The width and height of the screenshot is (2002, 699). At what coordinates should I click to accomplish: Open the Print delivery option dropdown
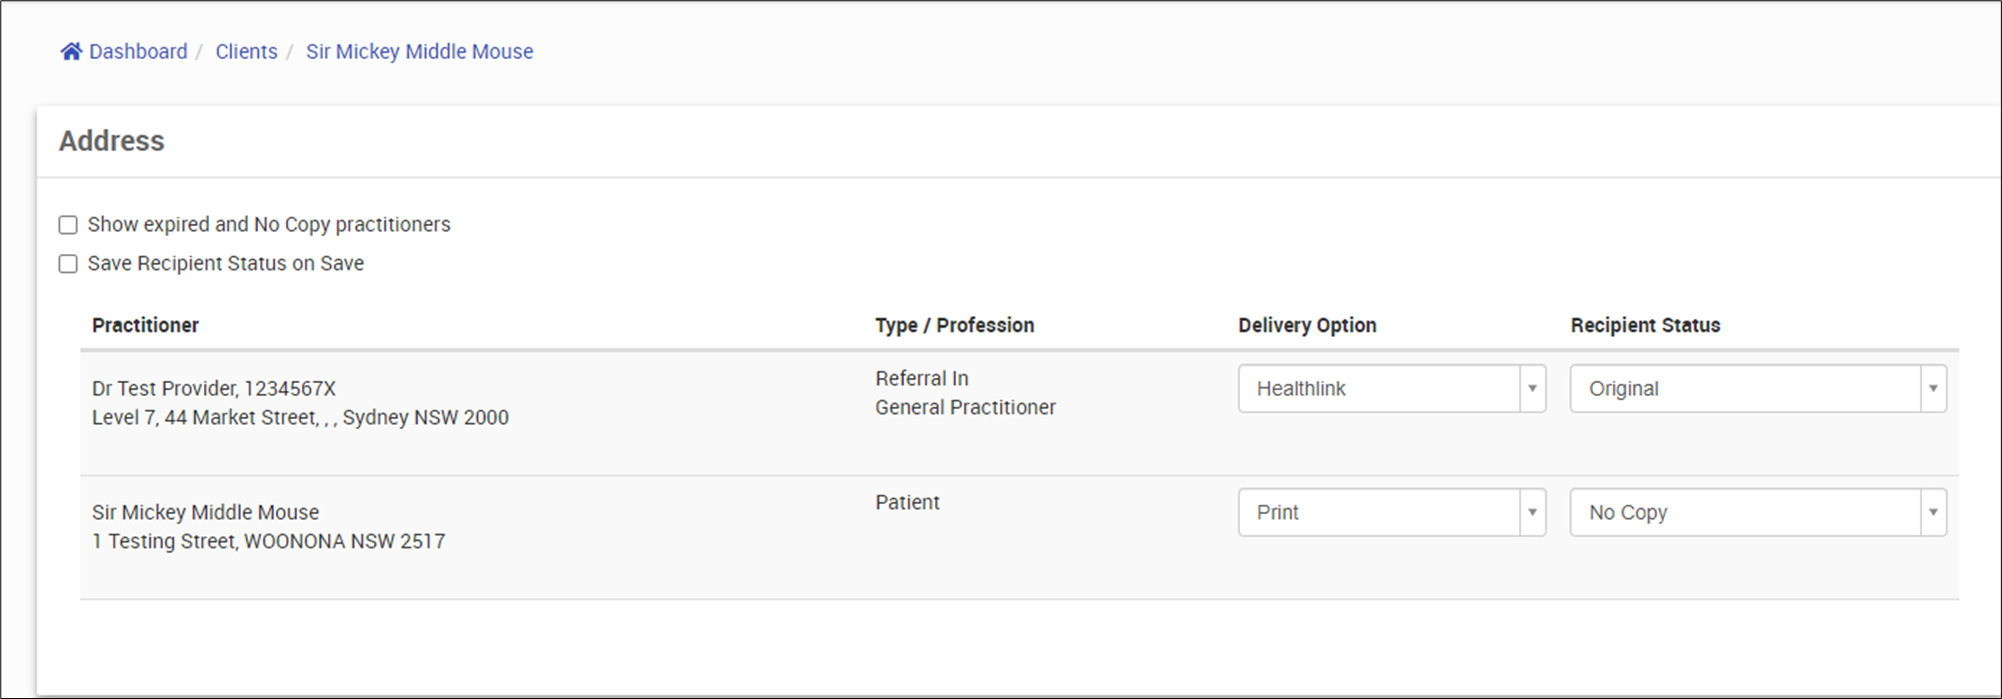pyautogui.click(x=1380, y=513)
